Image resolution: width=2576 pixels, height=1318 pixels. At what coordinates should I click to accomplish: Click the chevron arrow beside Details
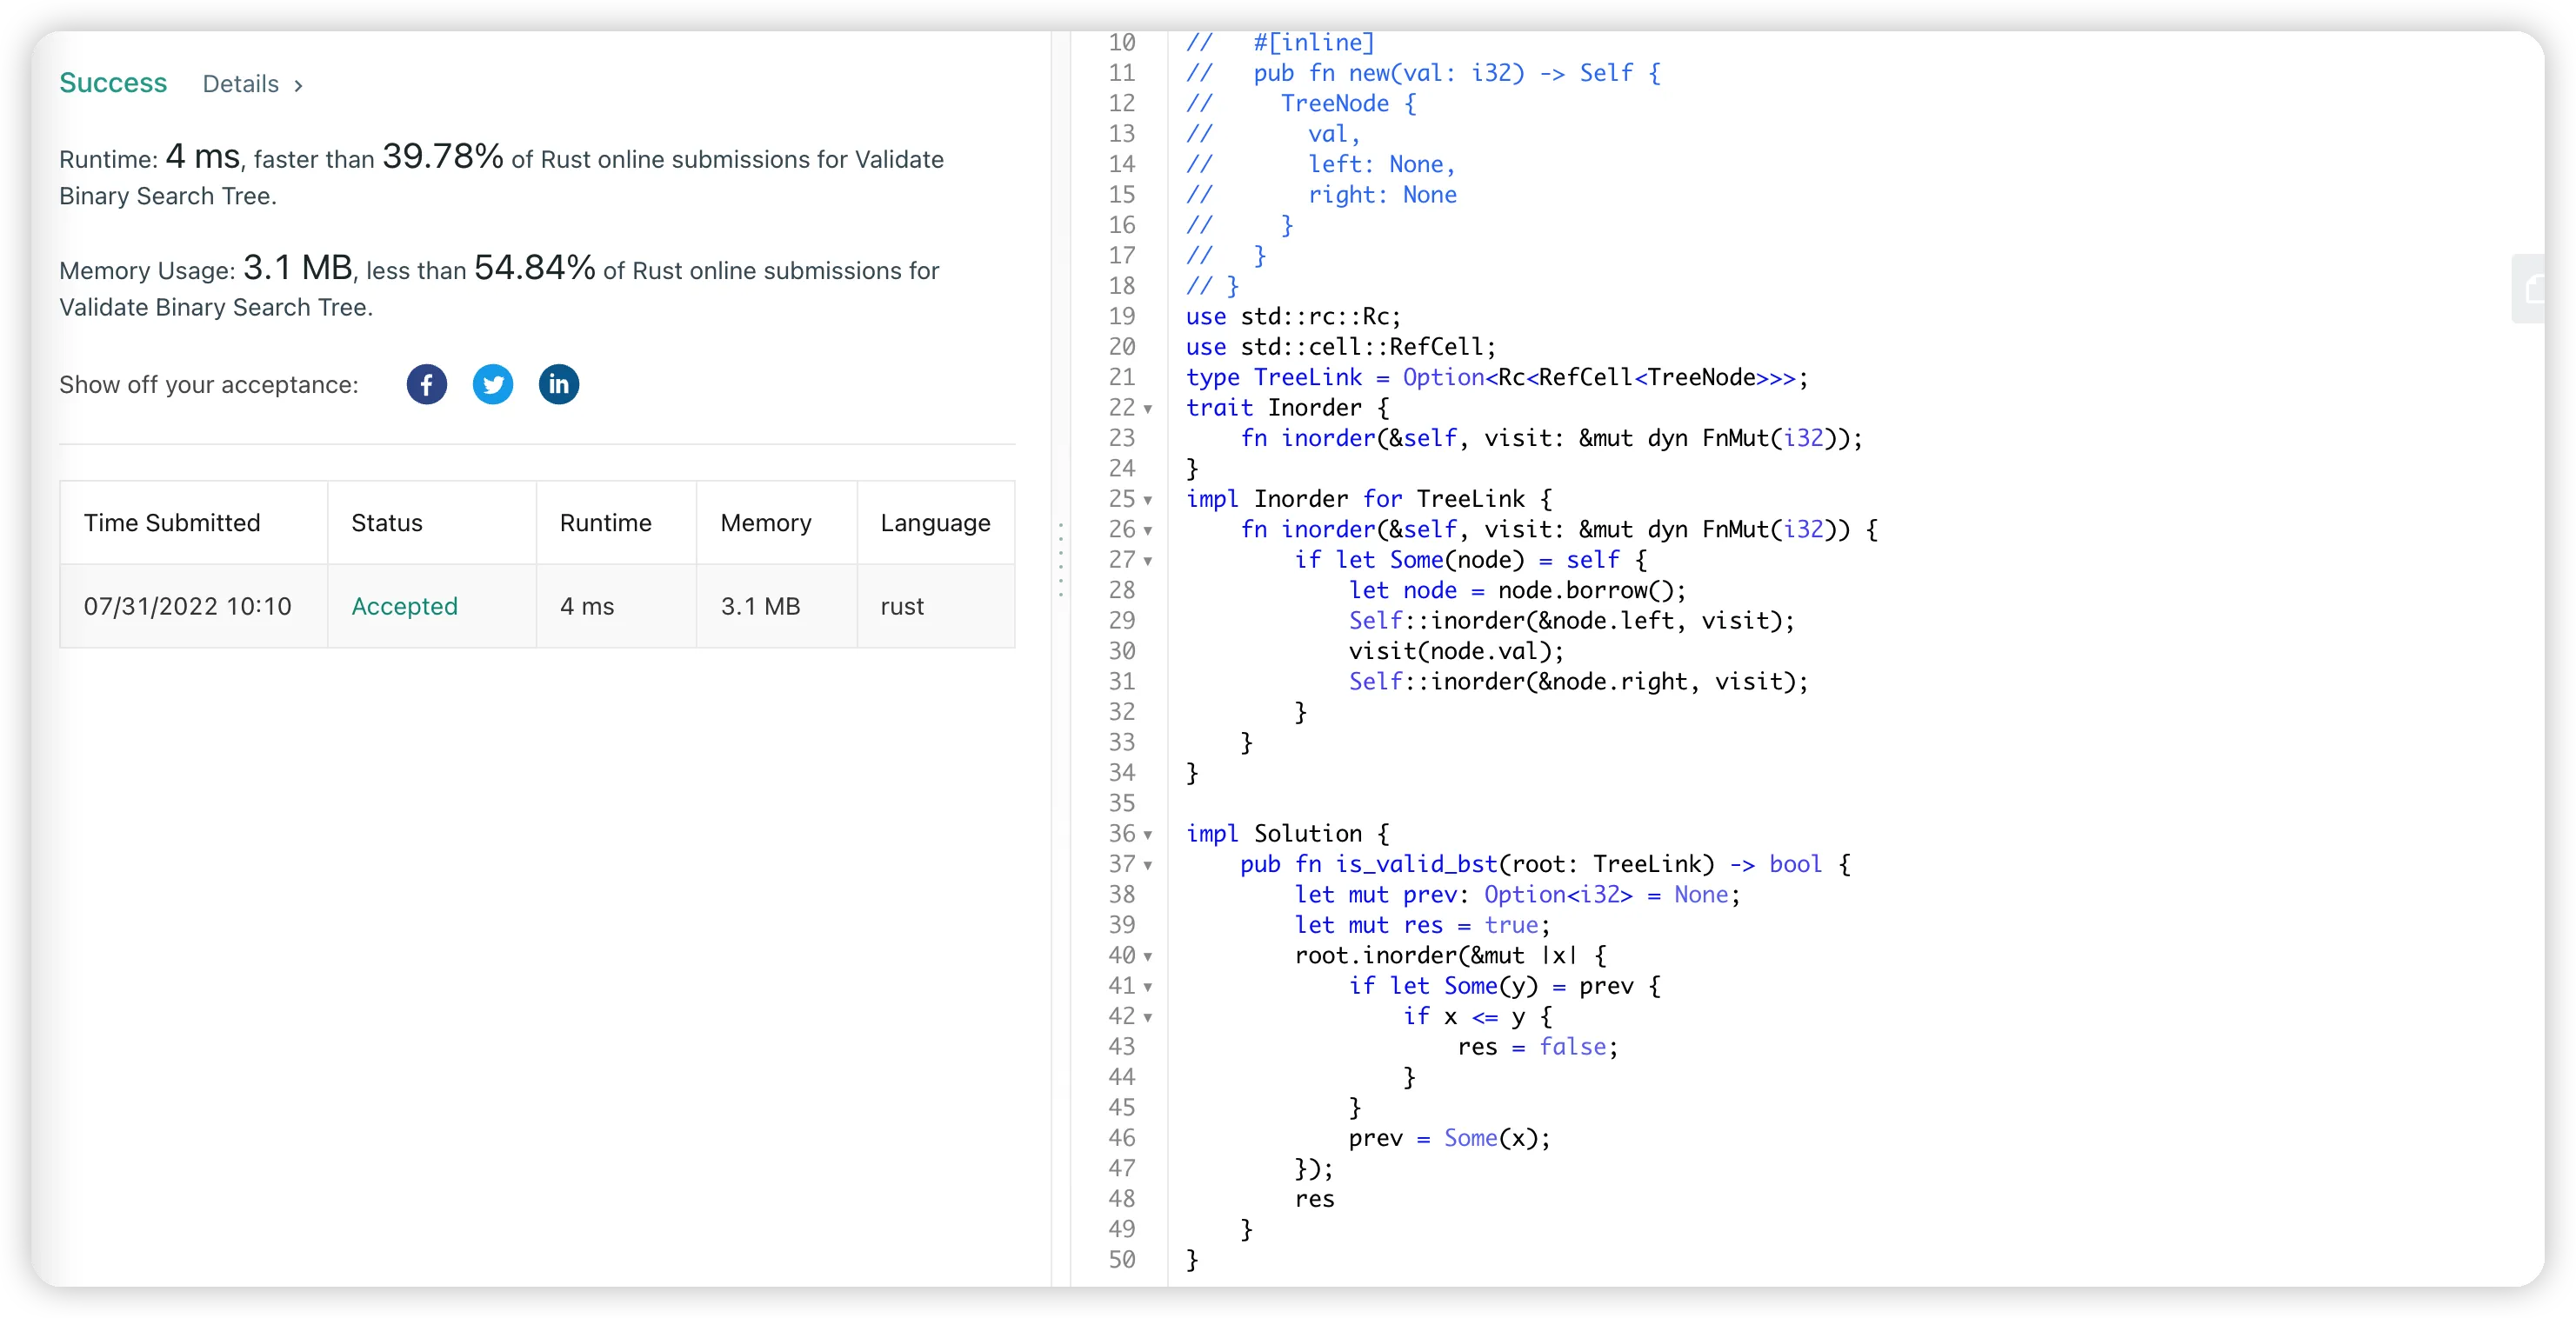click(x=298, y=85)
